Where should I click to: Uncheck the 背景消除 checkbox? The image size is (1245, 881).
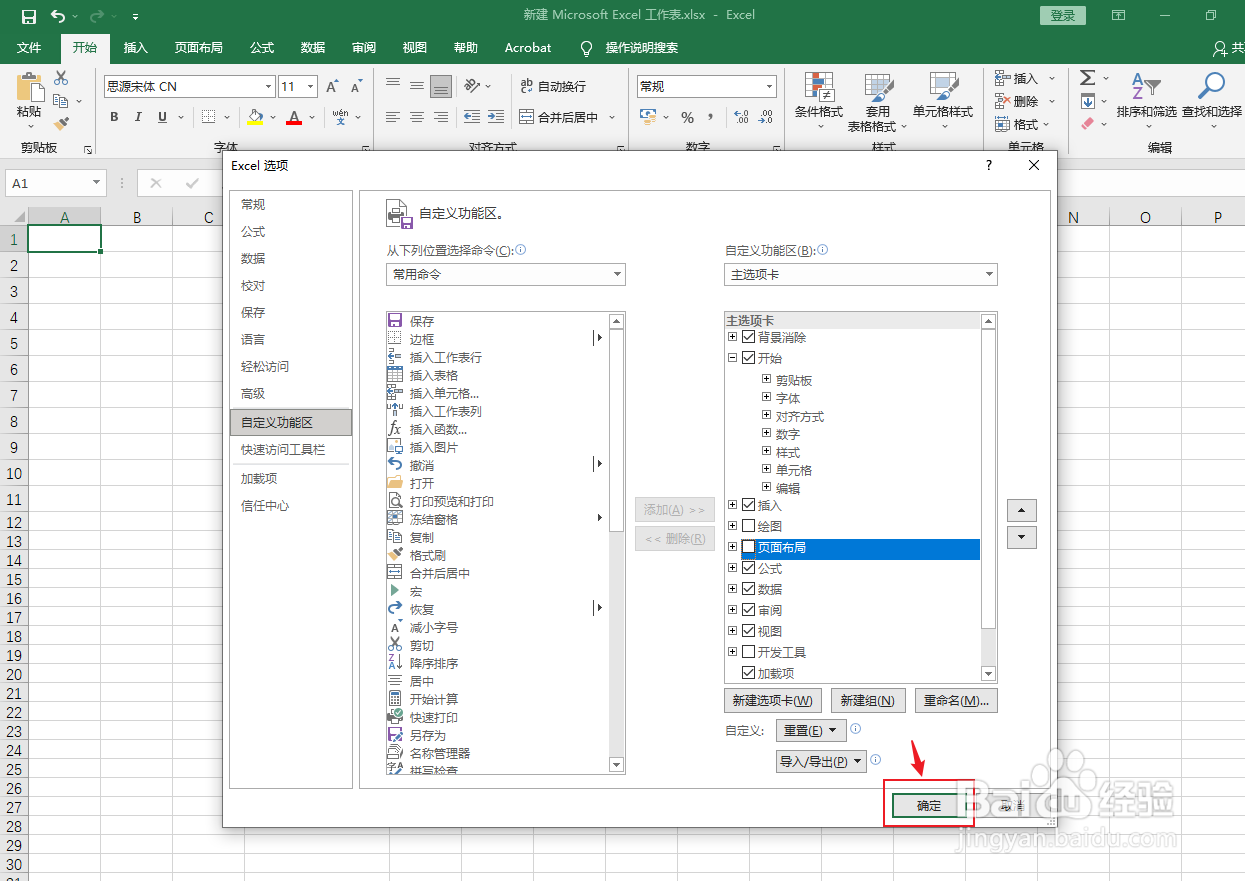[x=749, y=337]
